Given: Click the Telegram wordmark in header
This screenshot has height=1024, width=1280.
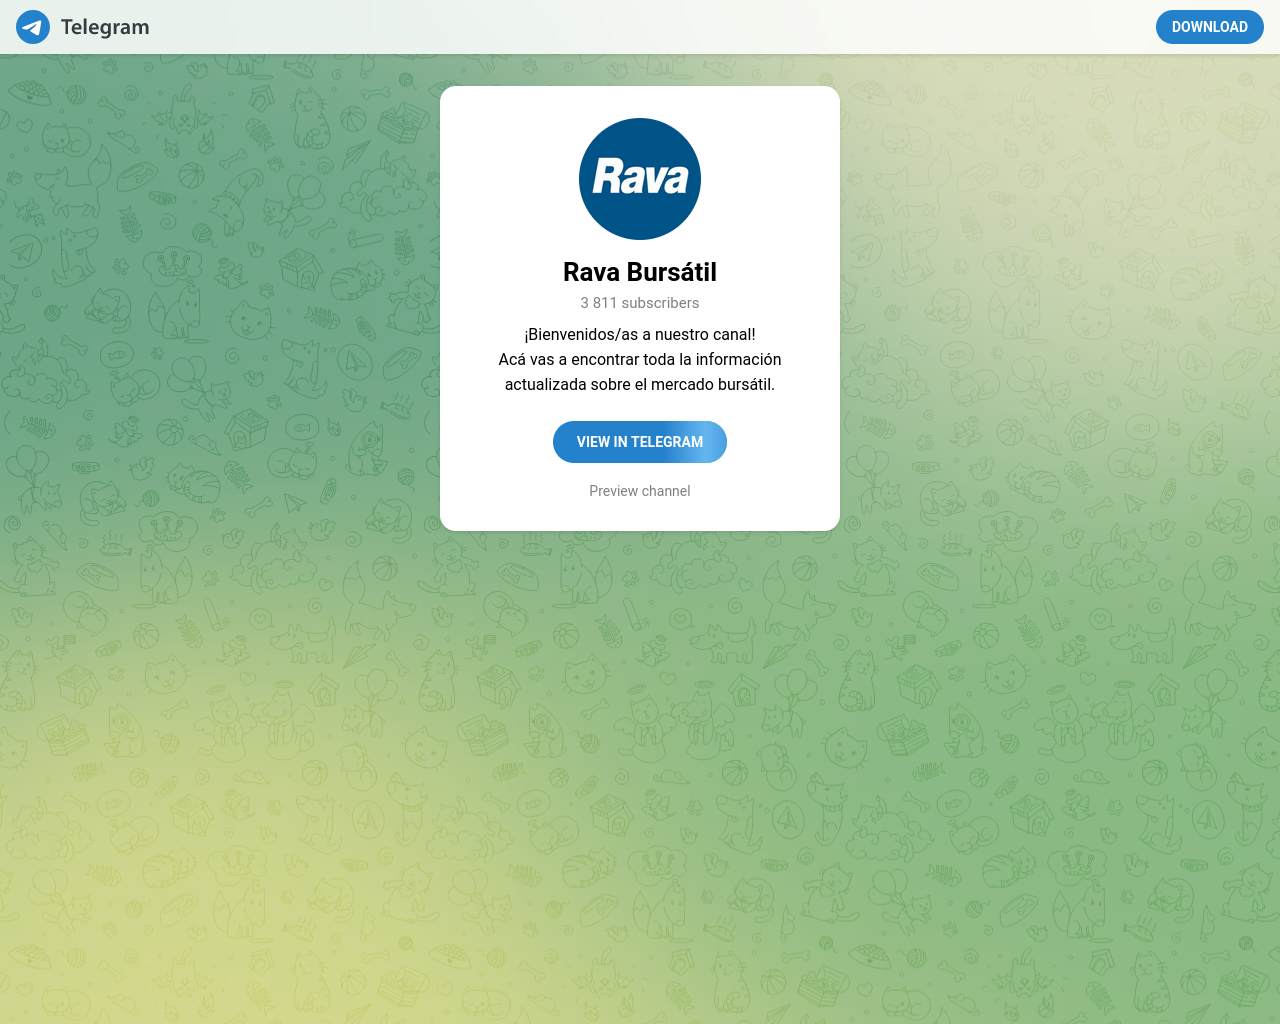Looking at the screenshot, I should point(105,27).
